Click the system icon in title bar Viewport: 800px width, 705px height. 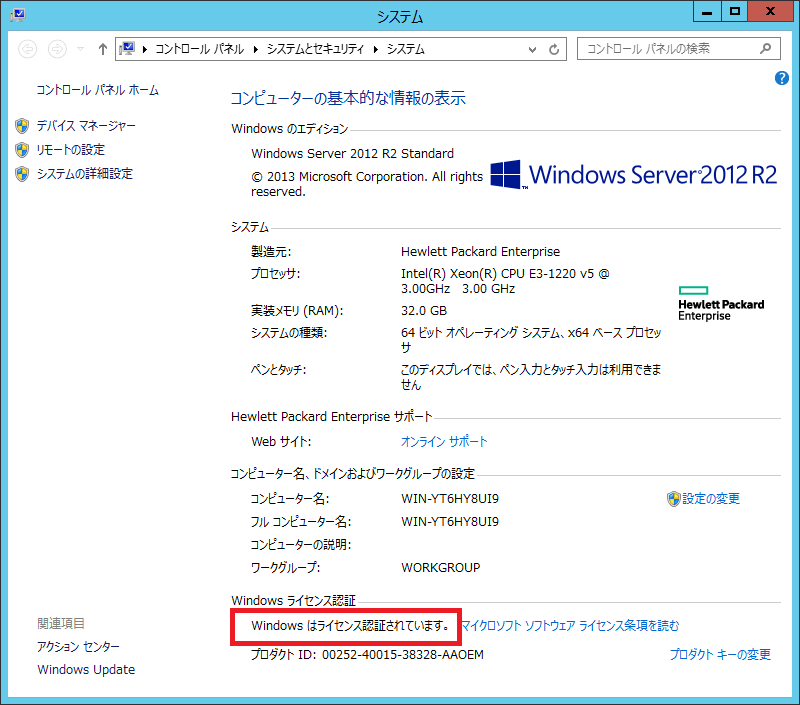(17, 15)
